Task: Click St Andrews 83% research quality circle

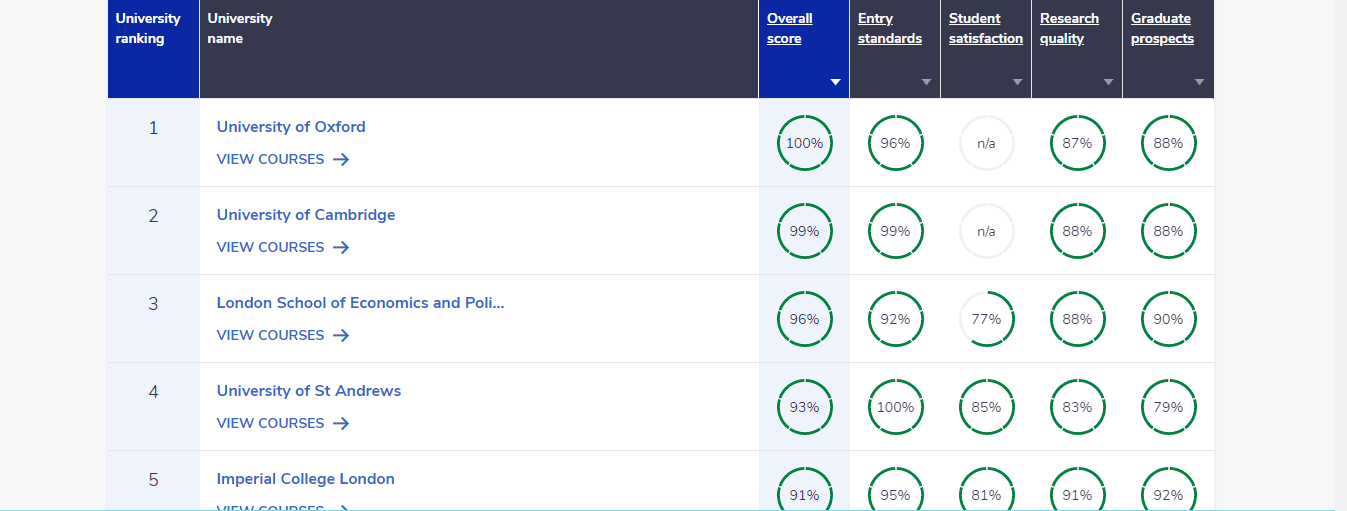Action: click(1077, 407)
